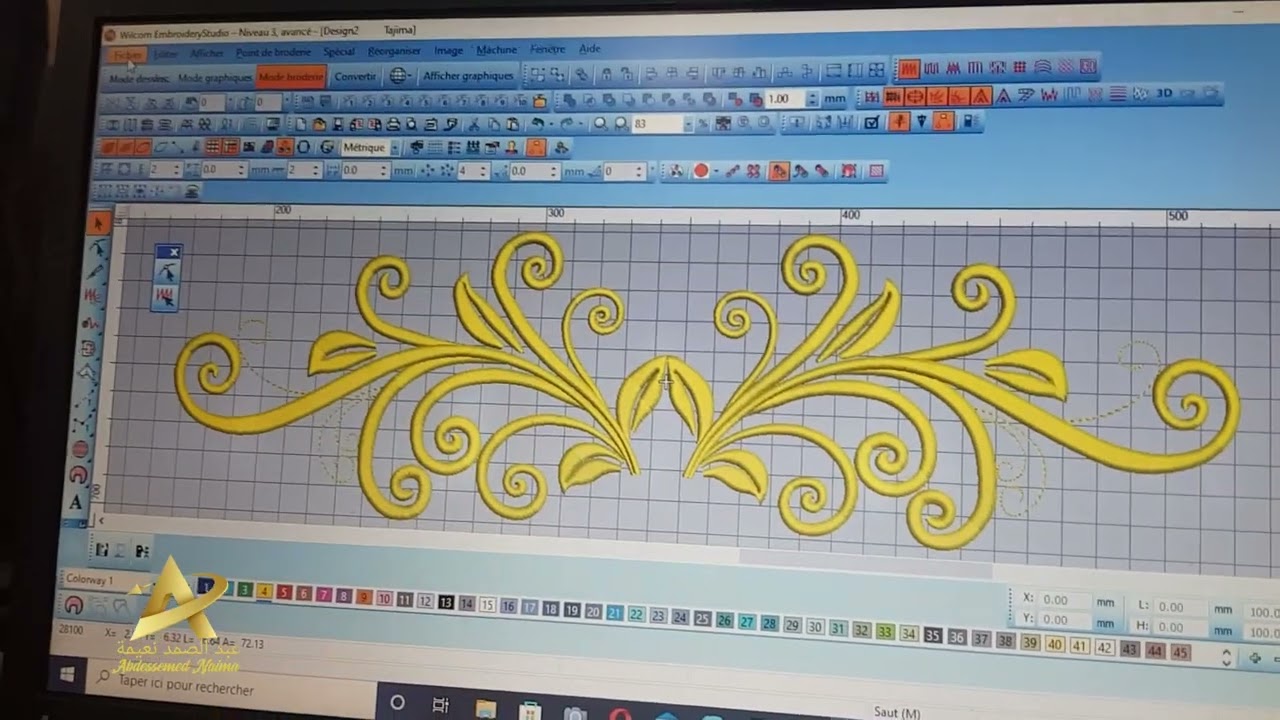
Task: Click the horseshoe icon under Colorway 1
Action: click(x=73, y=605)
